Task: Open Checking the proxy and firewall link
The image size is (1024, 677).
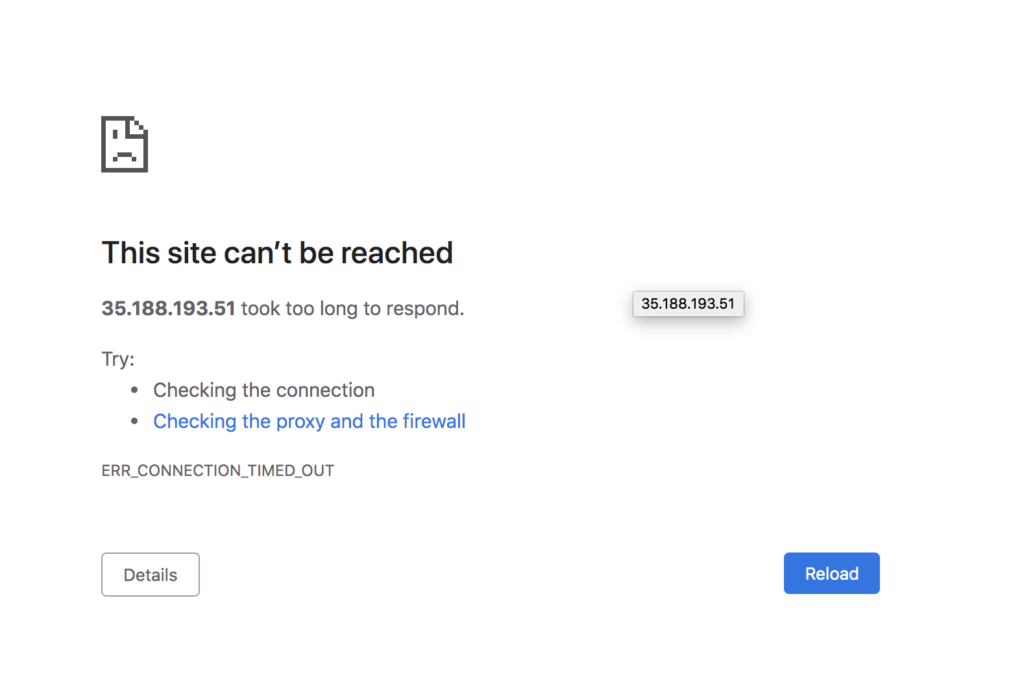Action: (x=309, y=421)
